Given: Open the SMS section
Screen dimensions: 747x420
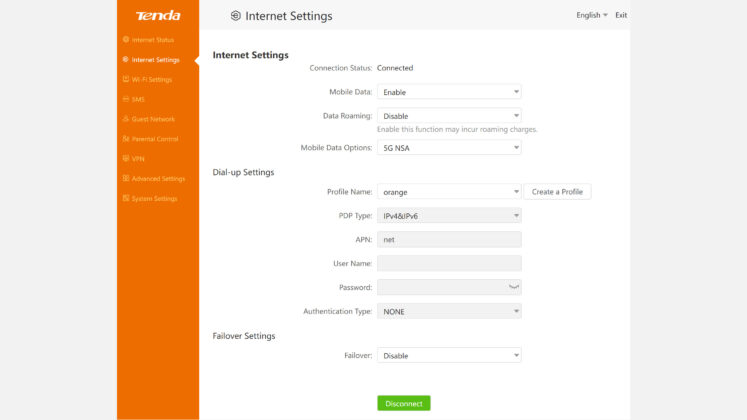Looking at the screenshot, I should point(138,100).
